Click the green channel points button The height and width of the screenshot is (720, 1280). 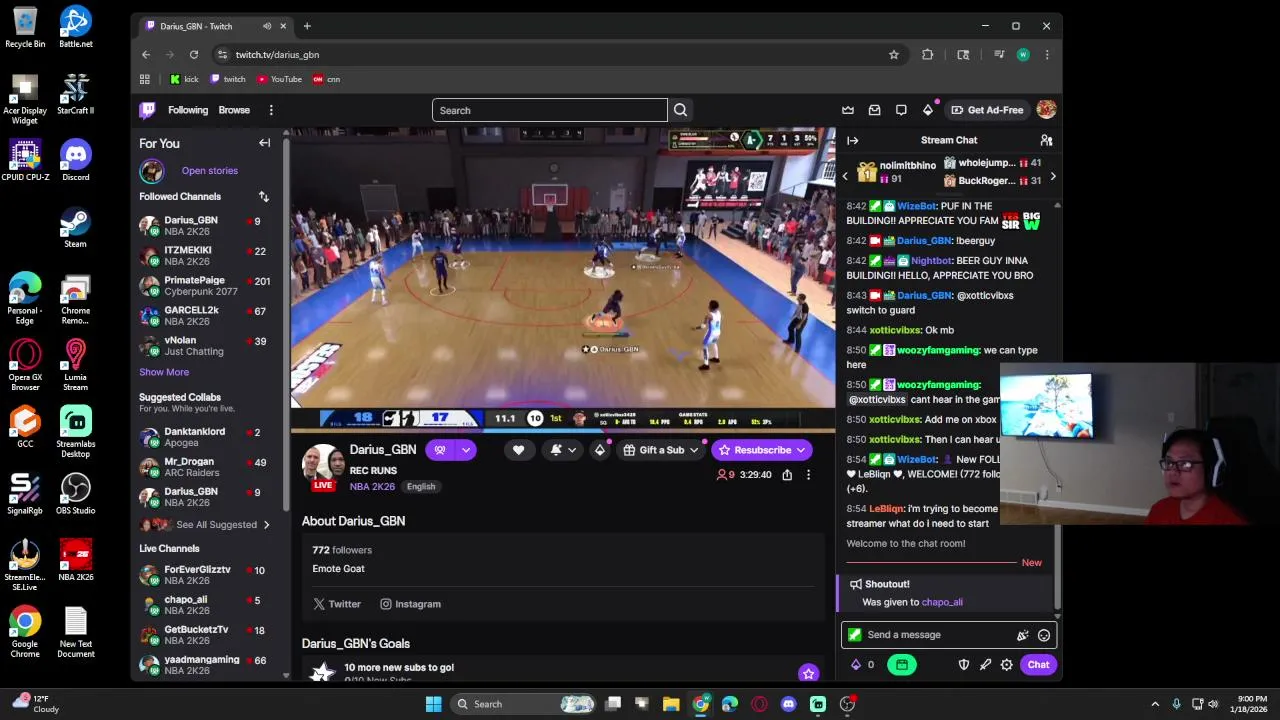901,665
